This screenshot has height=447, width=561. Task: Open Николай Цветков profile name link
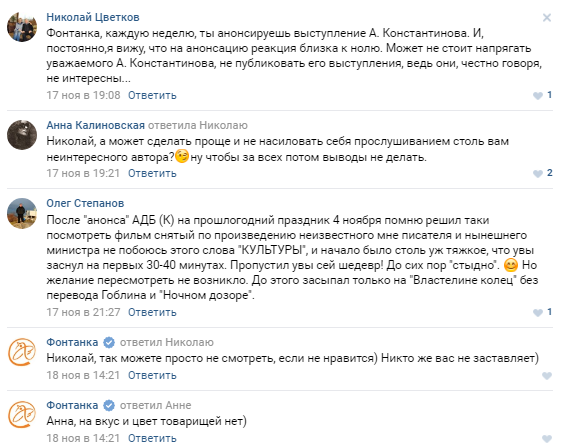point(93,17)
